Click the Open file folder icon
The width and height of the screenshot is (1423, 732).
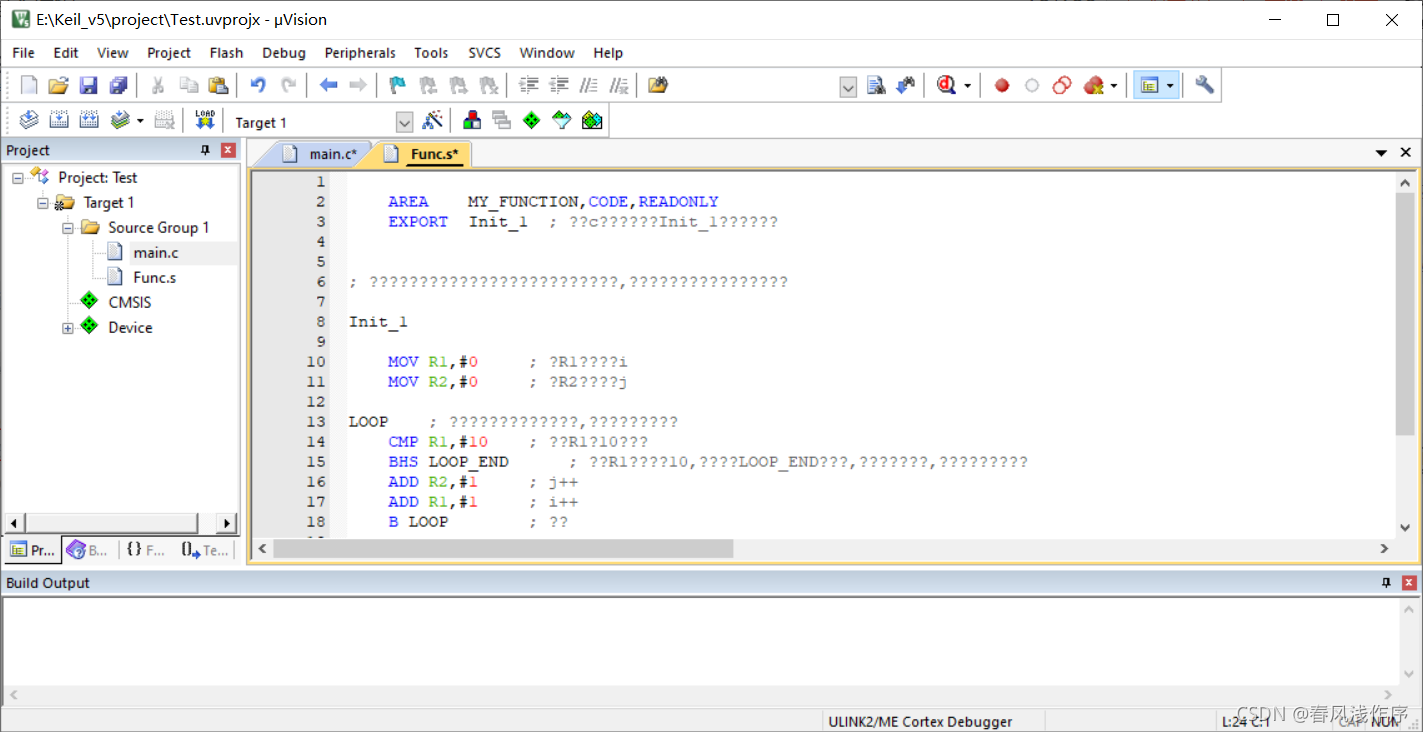[59, 86]
